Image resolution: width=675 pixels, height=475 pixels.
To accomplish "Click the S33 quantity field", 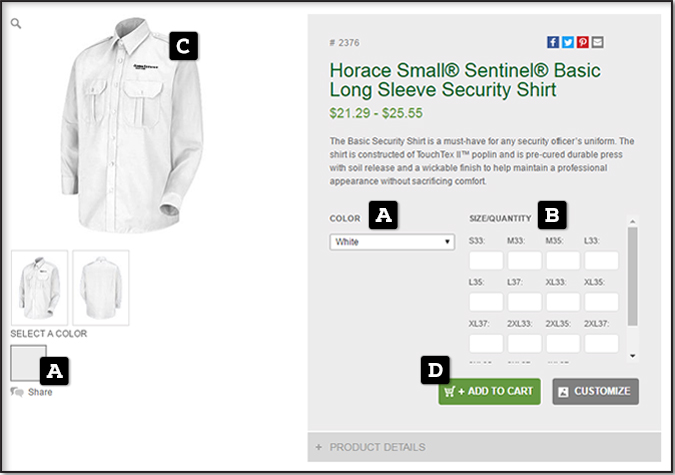I will click(x=486, y=261).
